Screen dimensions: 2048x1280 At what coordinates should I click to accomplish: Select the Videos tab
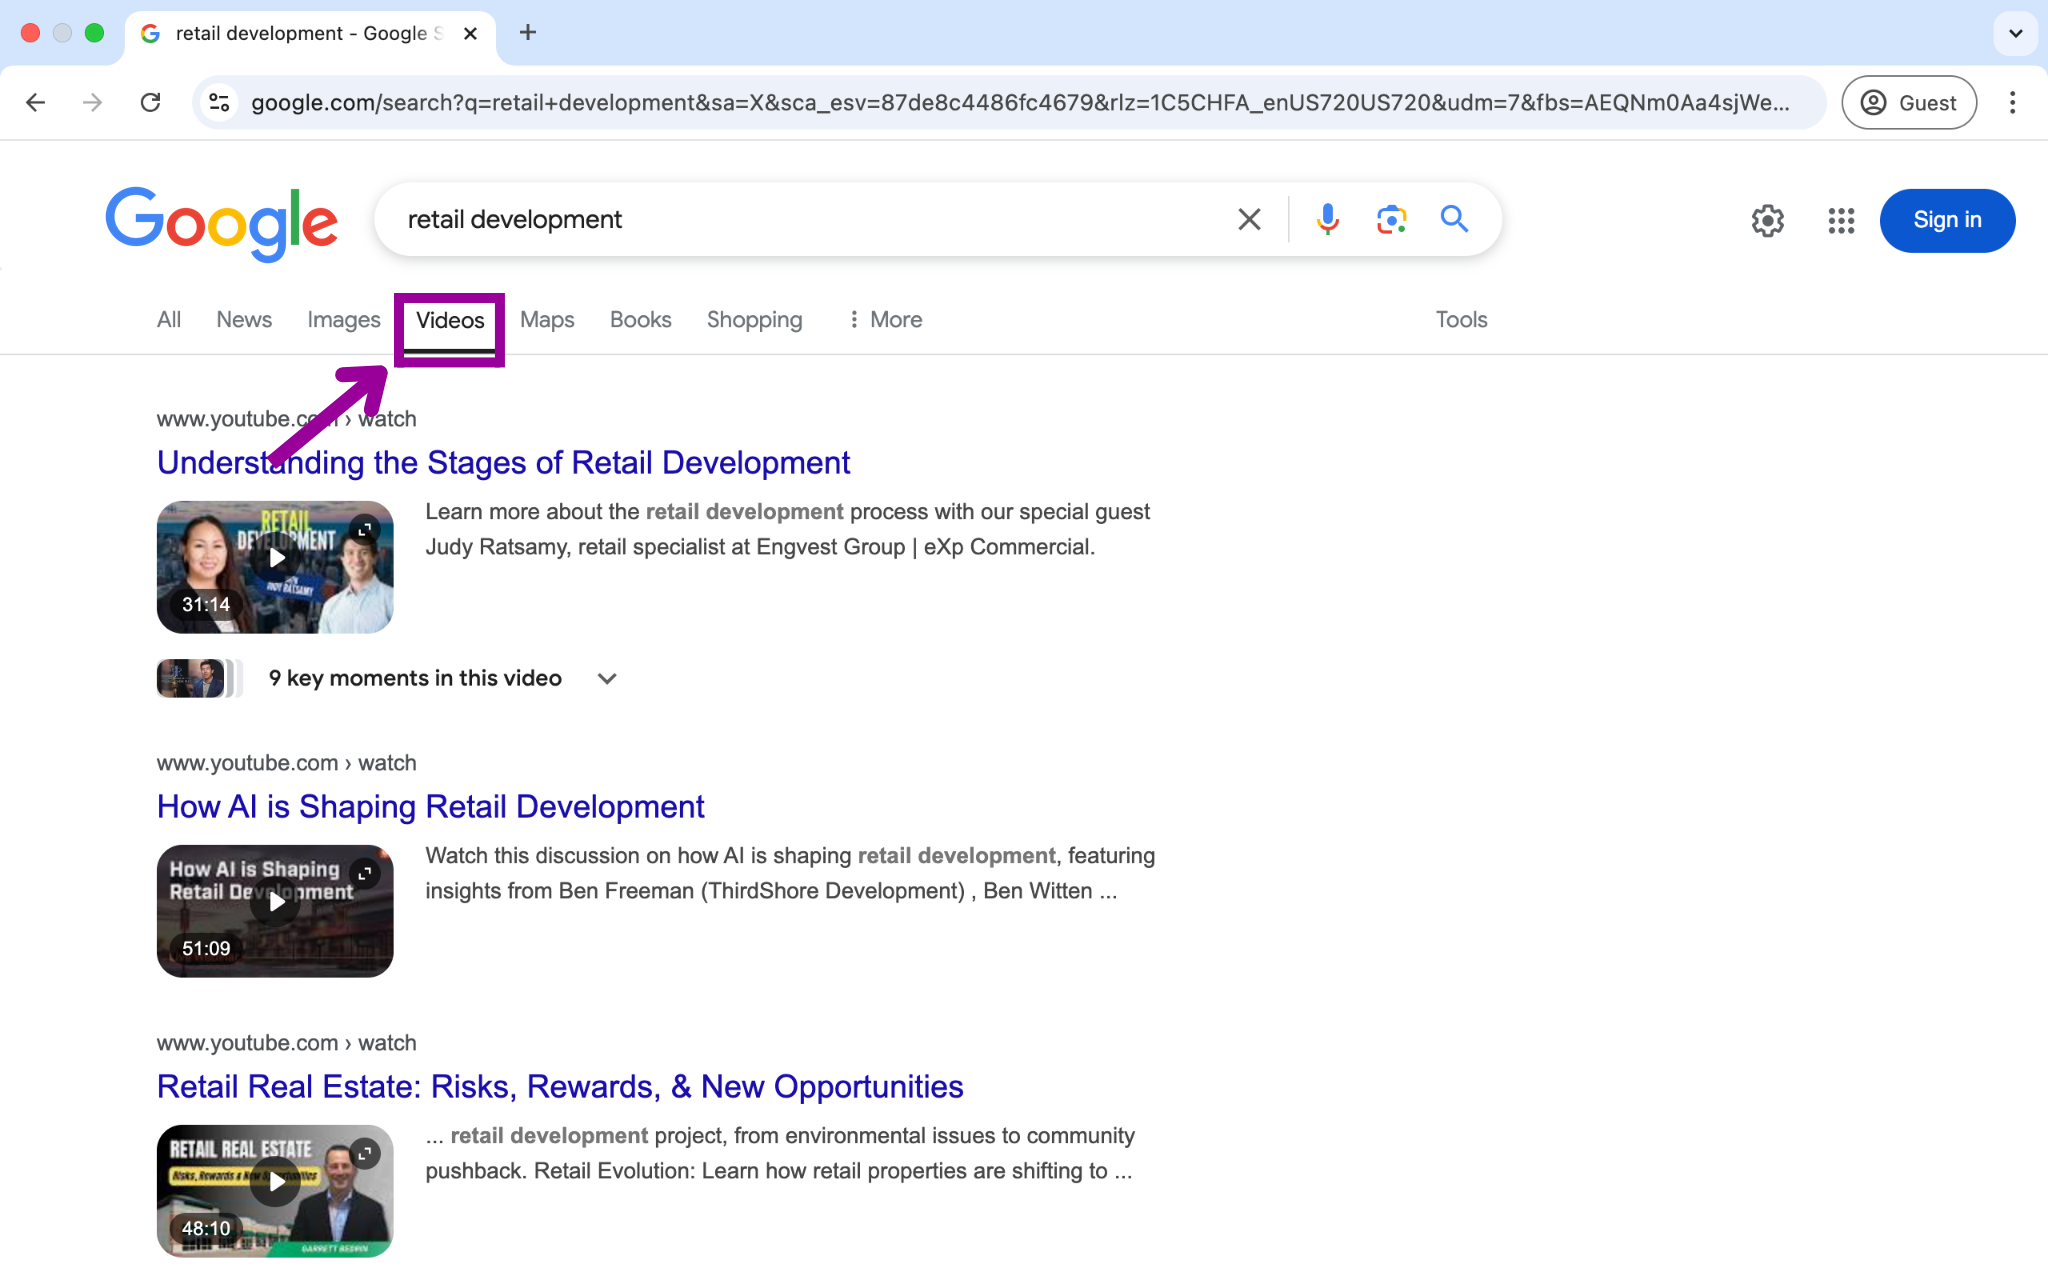(x=450, y=320)
